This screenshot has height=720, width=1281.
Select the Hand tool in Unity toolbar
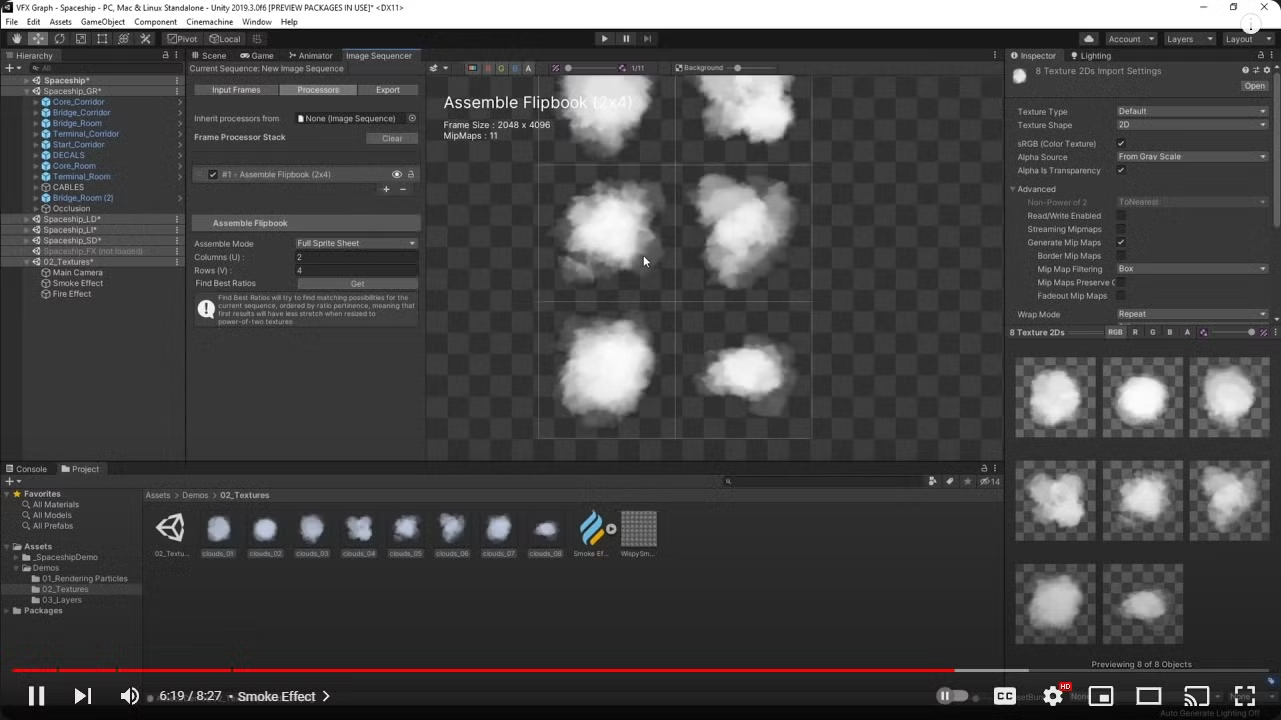pos(16,39)
